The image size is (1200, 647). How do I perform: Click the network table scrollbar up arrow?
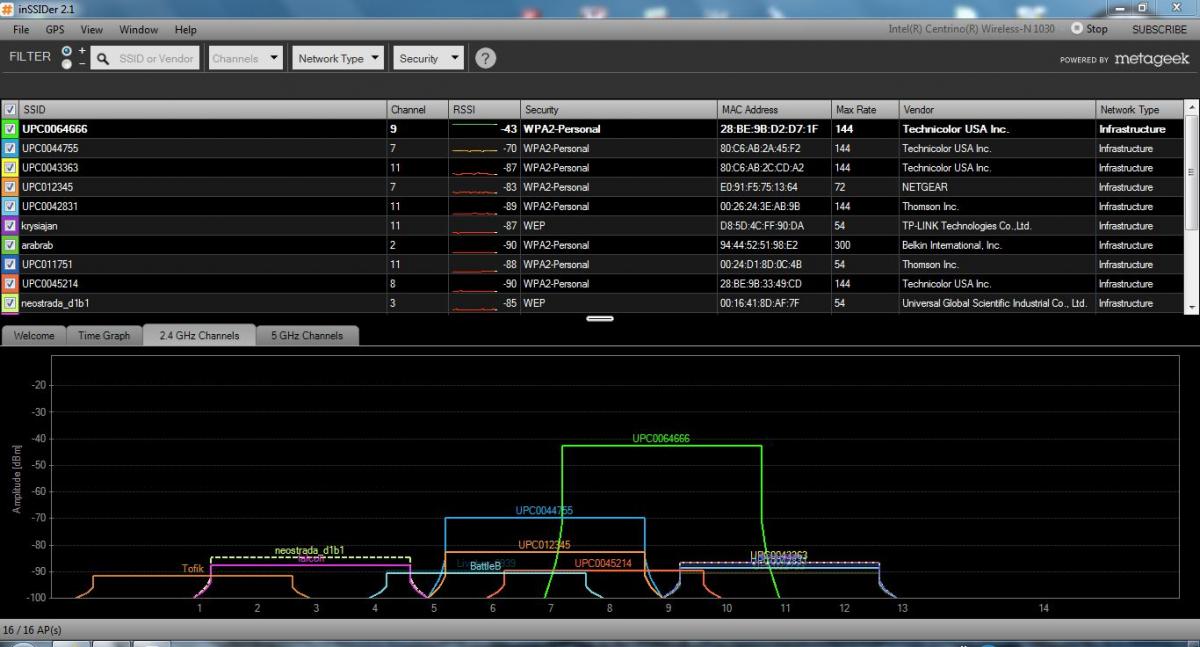1191,108
